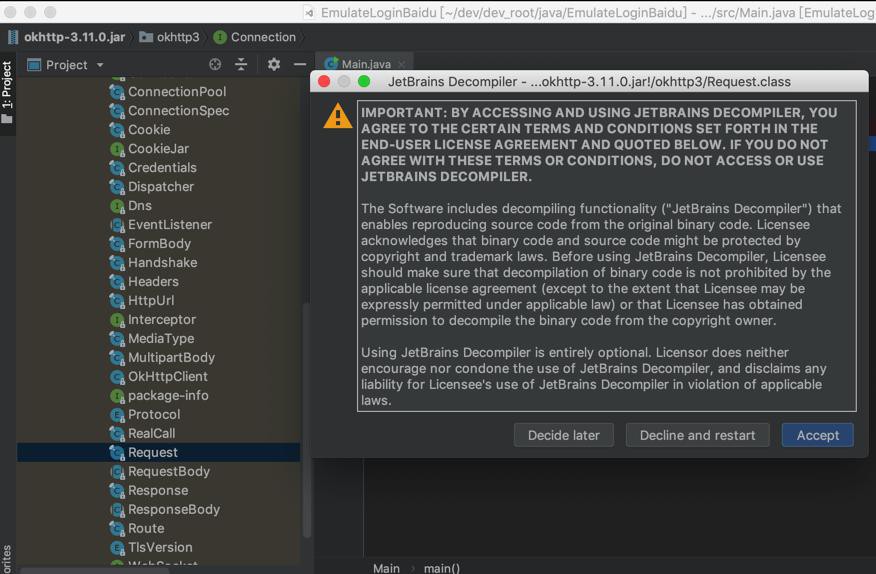Click the okhttp3 folder icon in breadcrumb
Viewport: 876px width, 574px height.
pos(146,37)
